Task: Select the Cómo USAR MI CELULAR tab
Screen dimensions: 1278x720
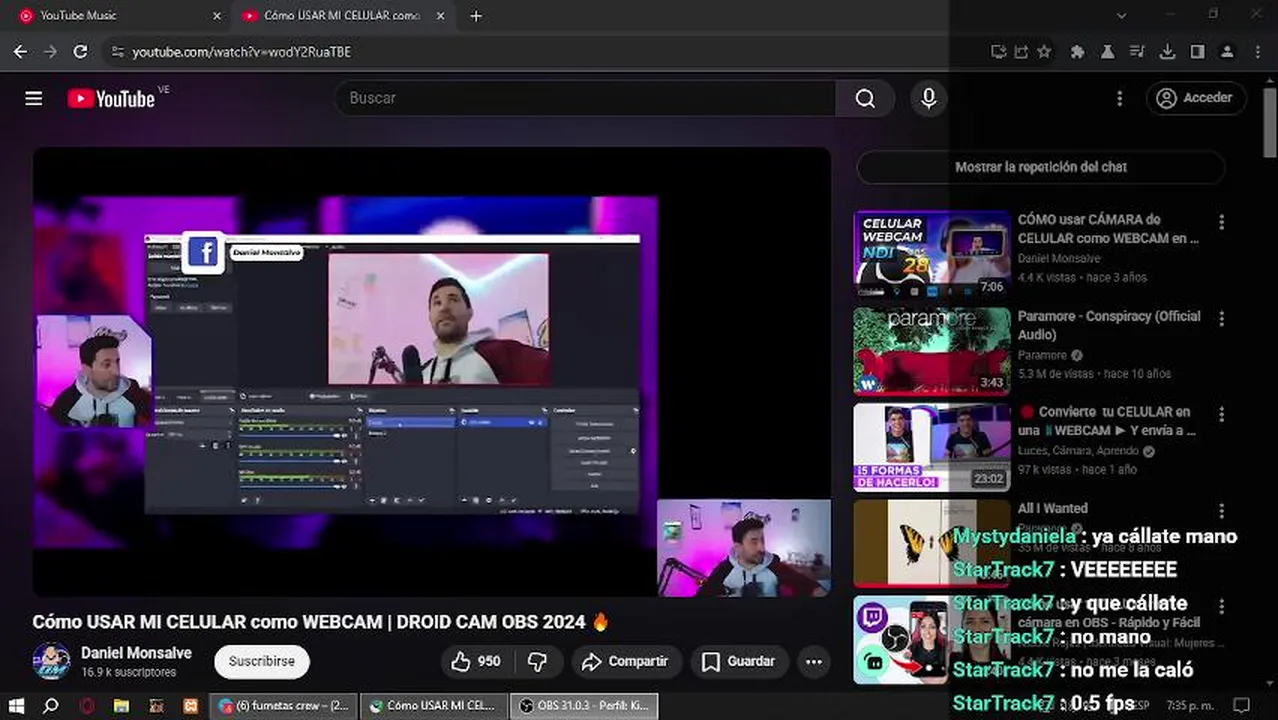Action: [x=344, y=16]
